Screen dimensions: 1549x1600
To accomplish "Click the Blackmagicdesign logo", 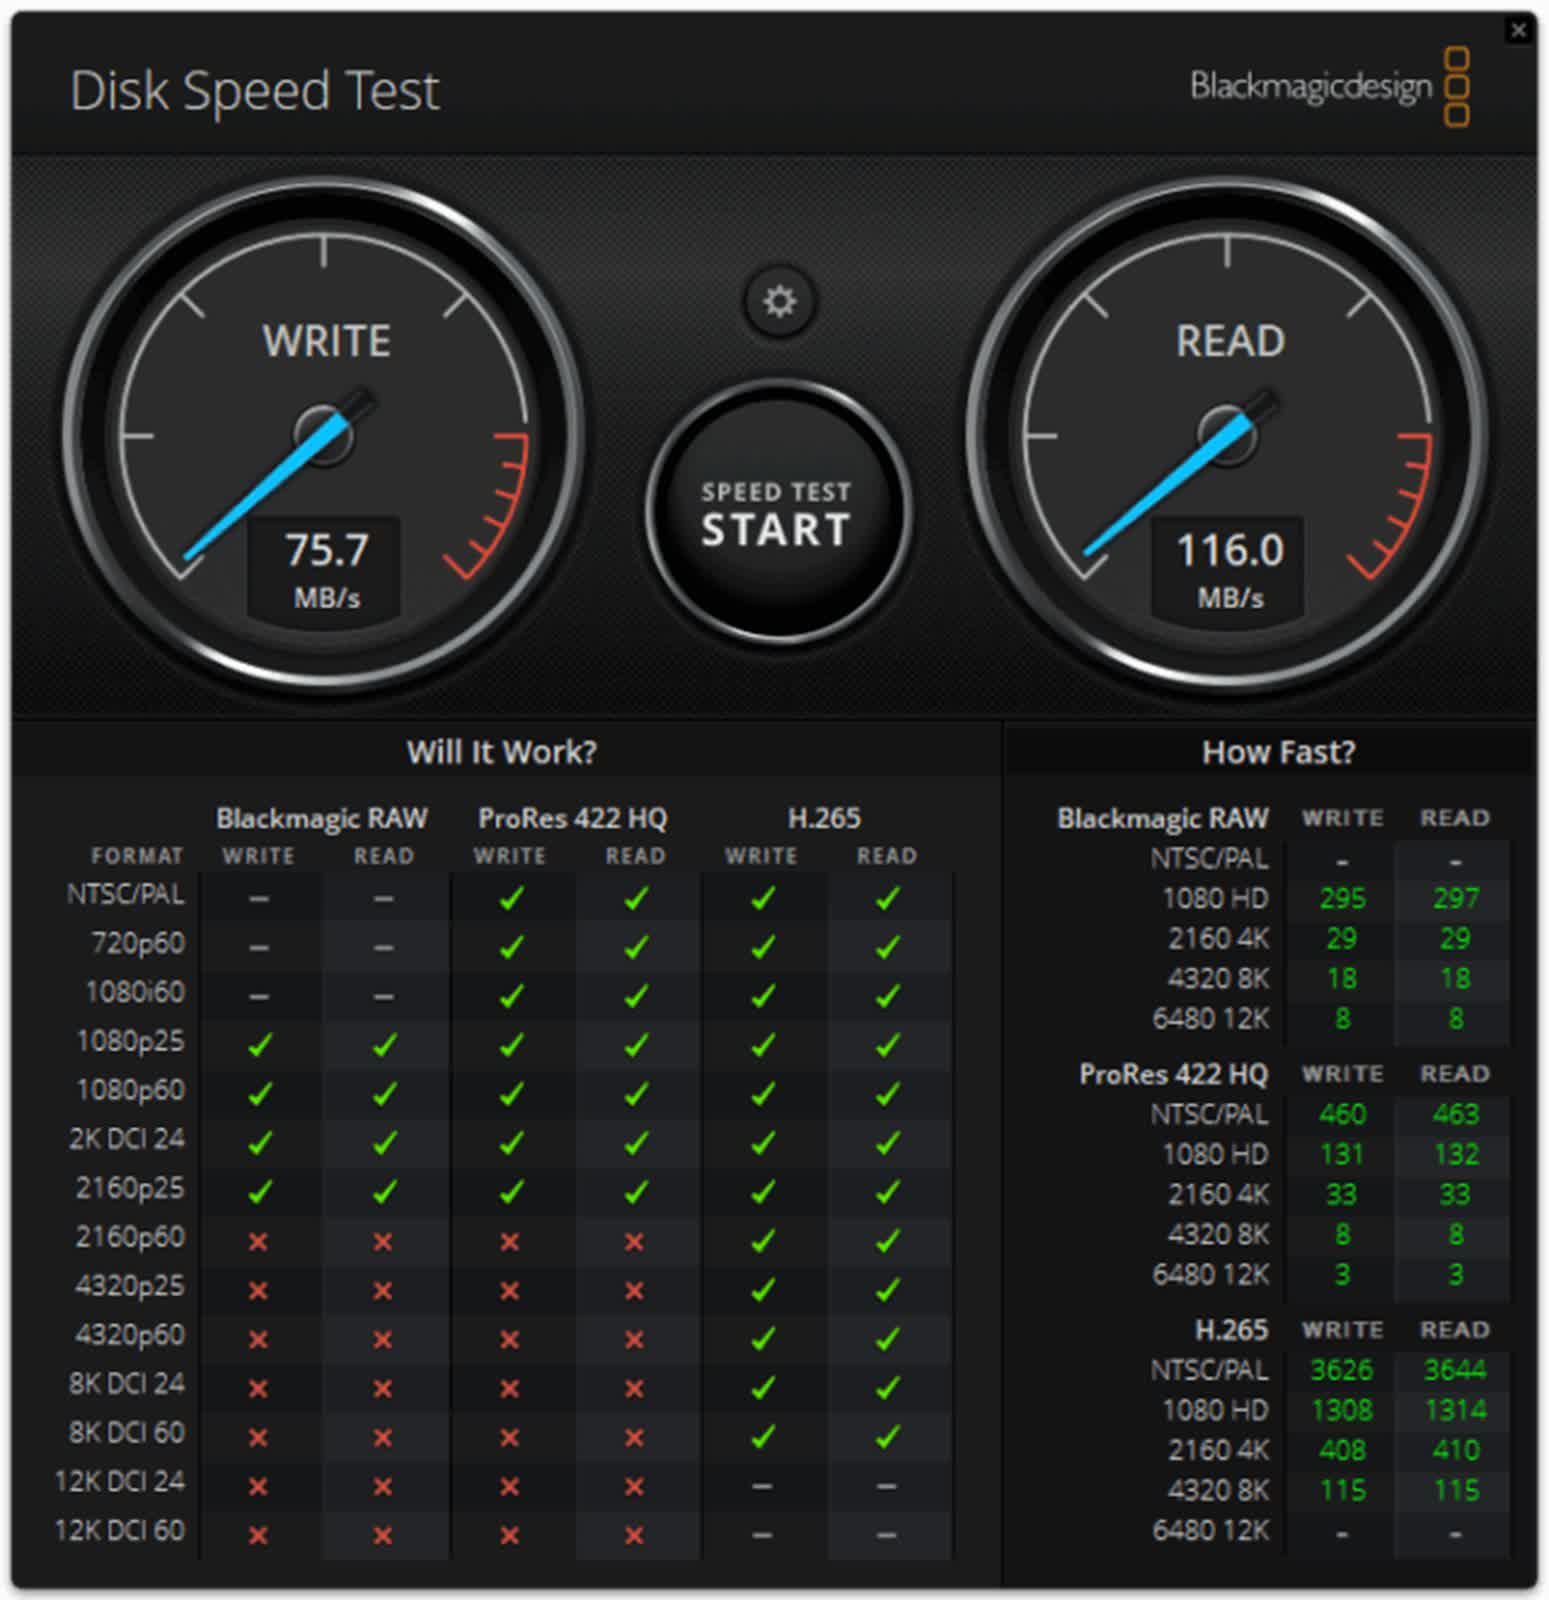I will (x=1330, y=87).
